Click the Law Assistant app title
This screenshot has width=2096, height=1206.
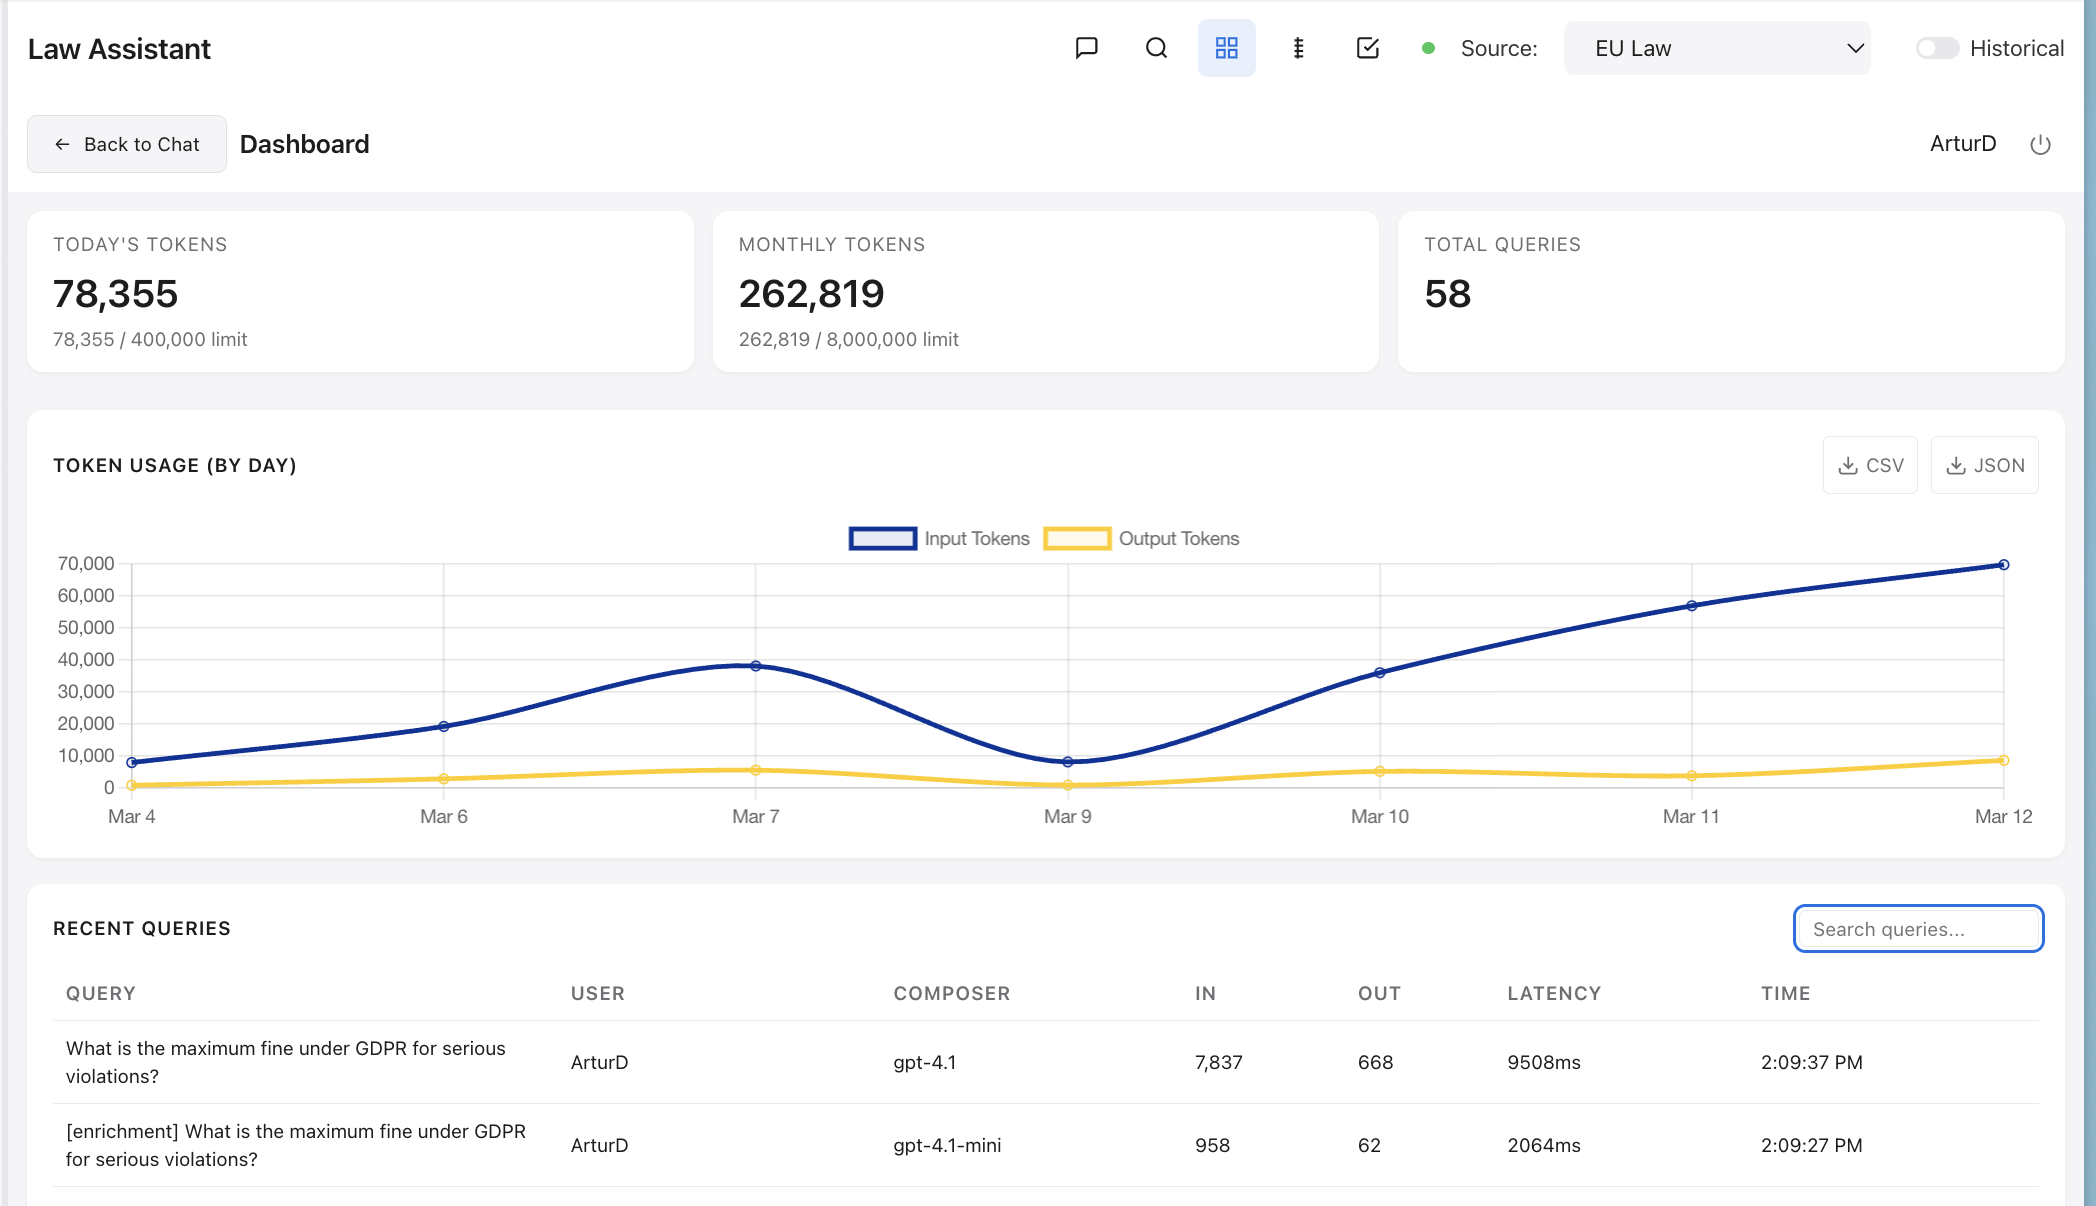click(x=120, y=48)
